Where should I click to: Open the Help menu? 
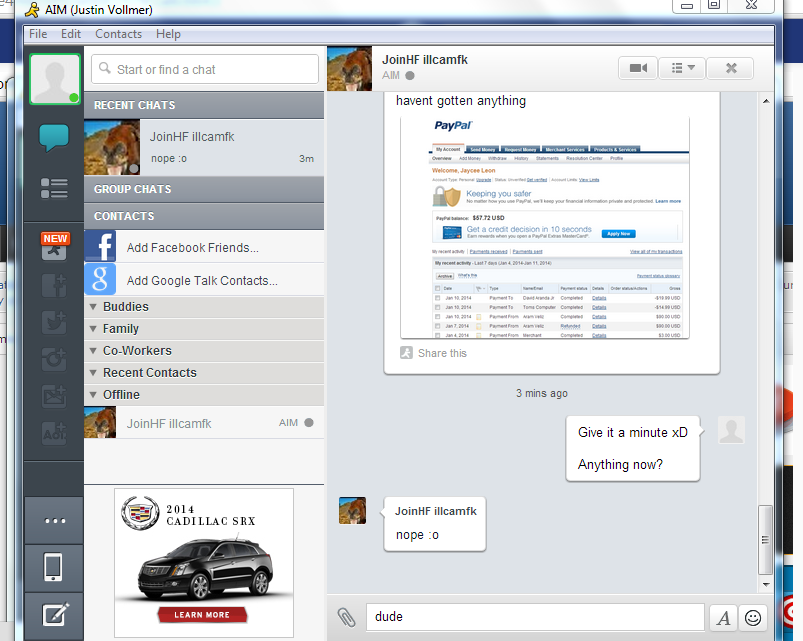coord(168,34)
